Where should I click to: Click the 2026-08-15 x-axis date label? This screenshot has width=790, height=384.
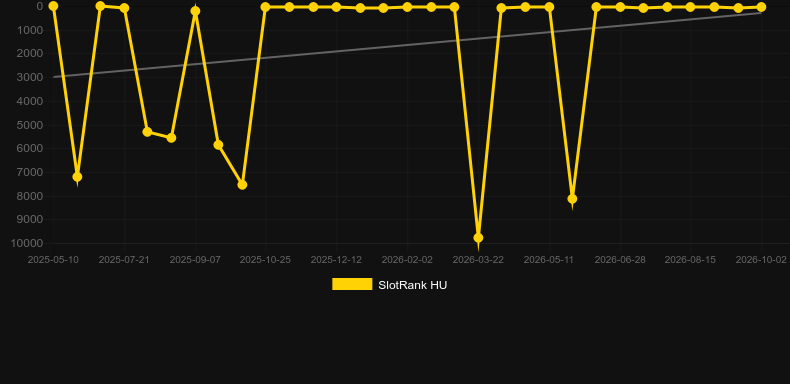point(690,260)
